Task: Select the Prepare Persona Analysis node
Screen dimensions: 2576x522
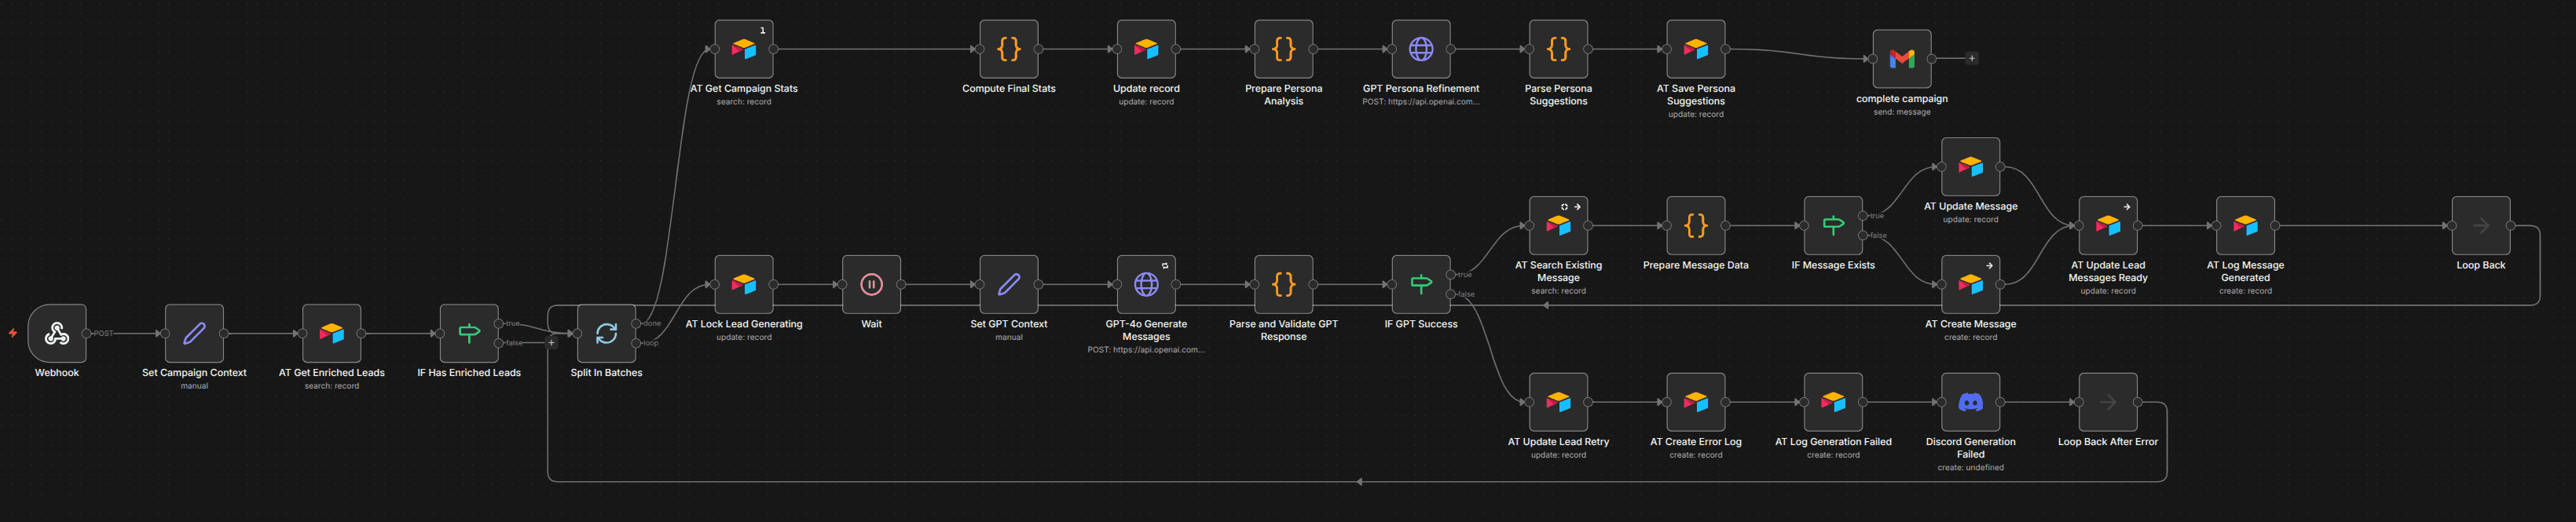Action: point(1284,49)
